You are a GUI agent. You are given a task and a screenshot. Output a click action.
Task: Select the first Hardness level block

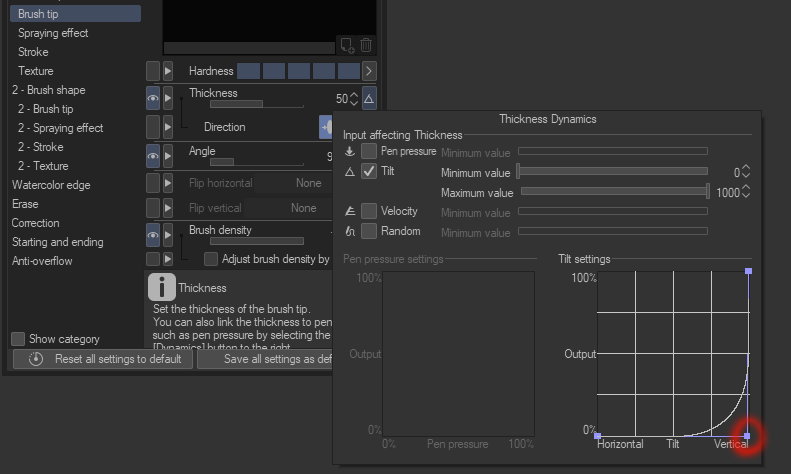pos(248,71)
